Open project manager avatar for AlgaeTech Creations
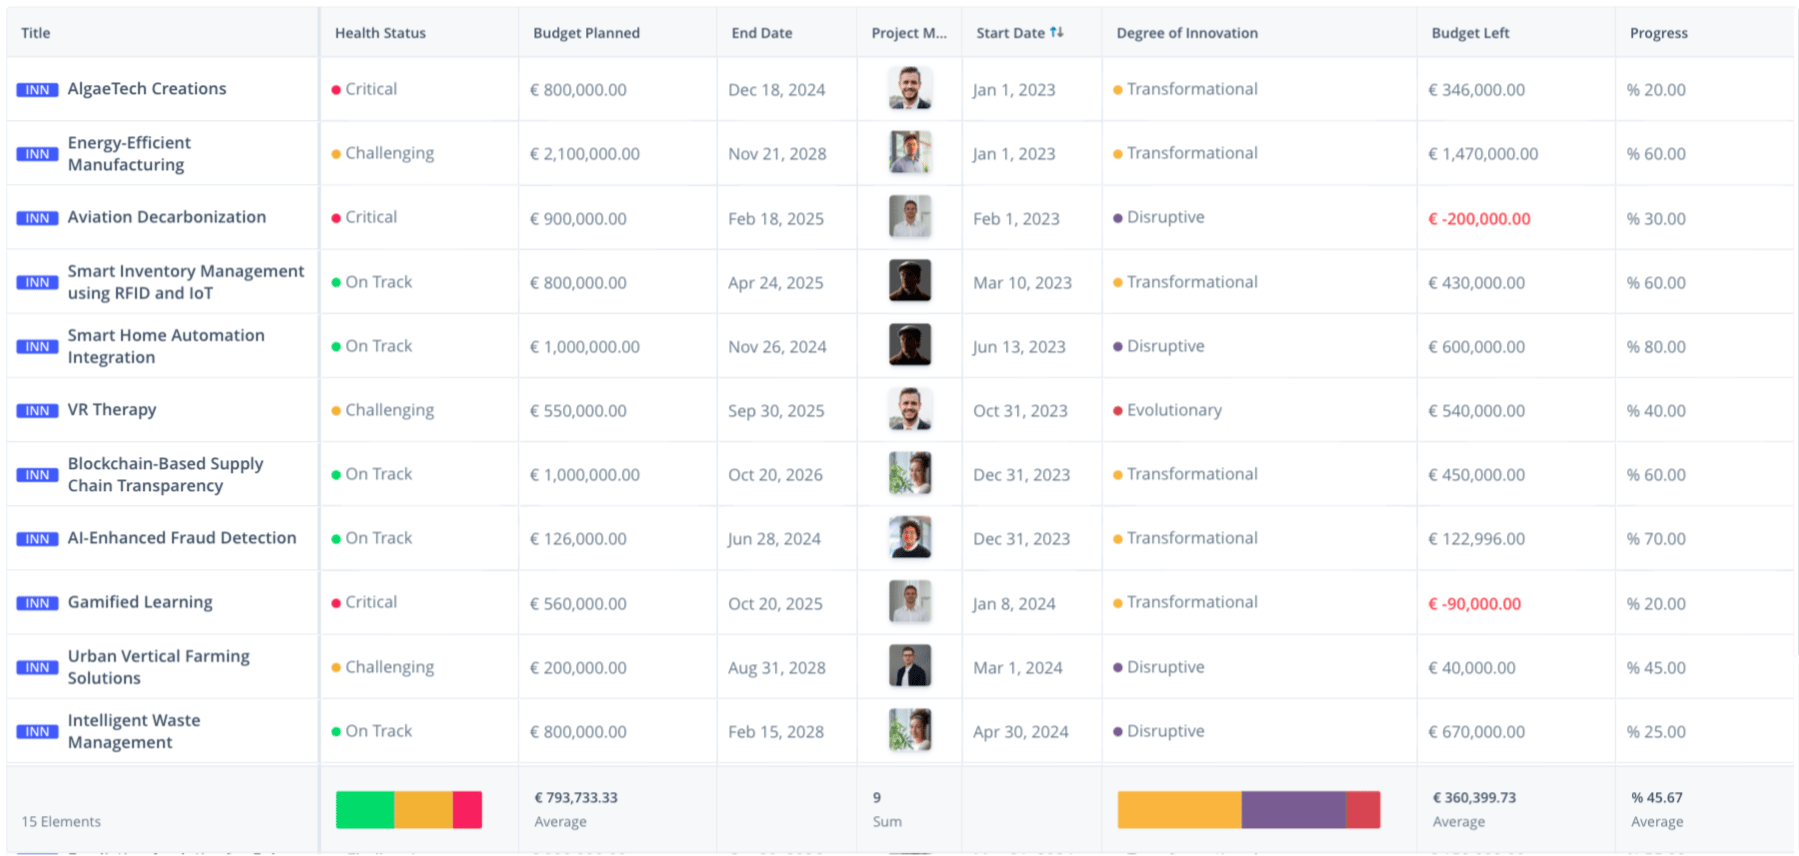 coord(909,89)
